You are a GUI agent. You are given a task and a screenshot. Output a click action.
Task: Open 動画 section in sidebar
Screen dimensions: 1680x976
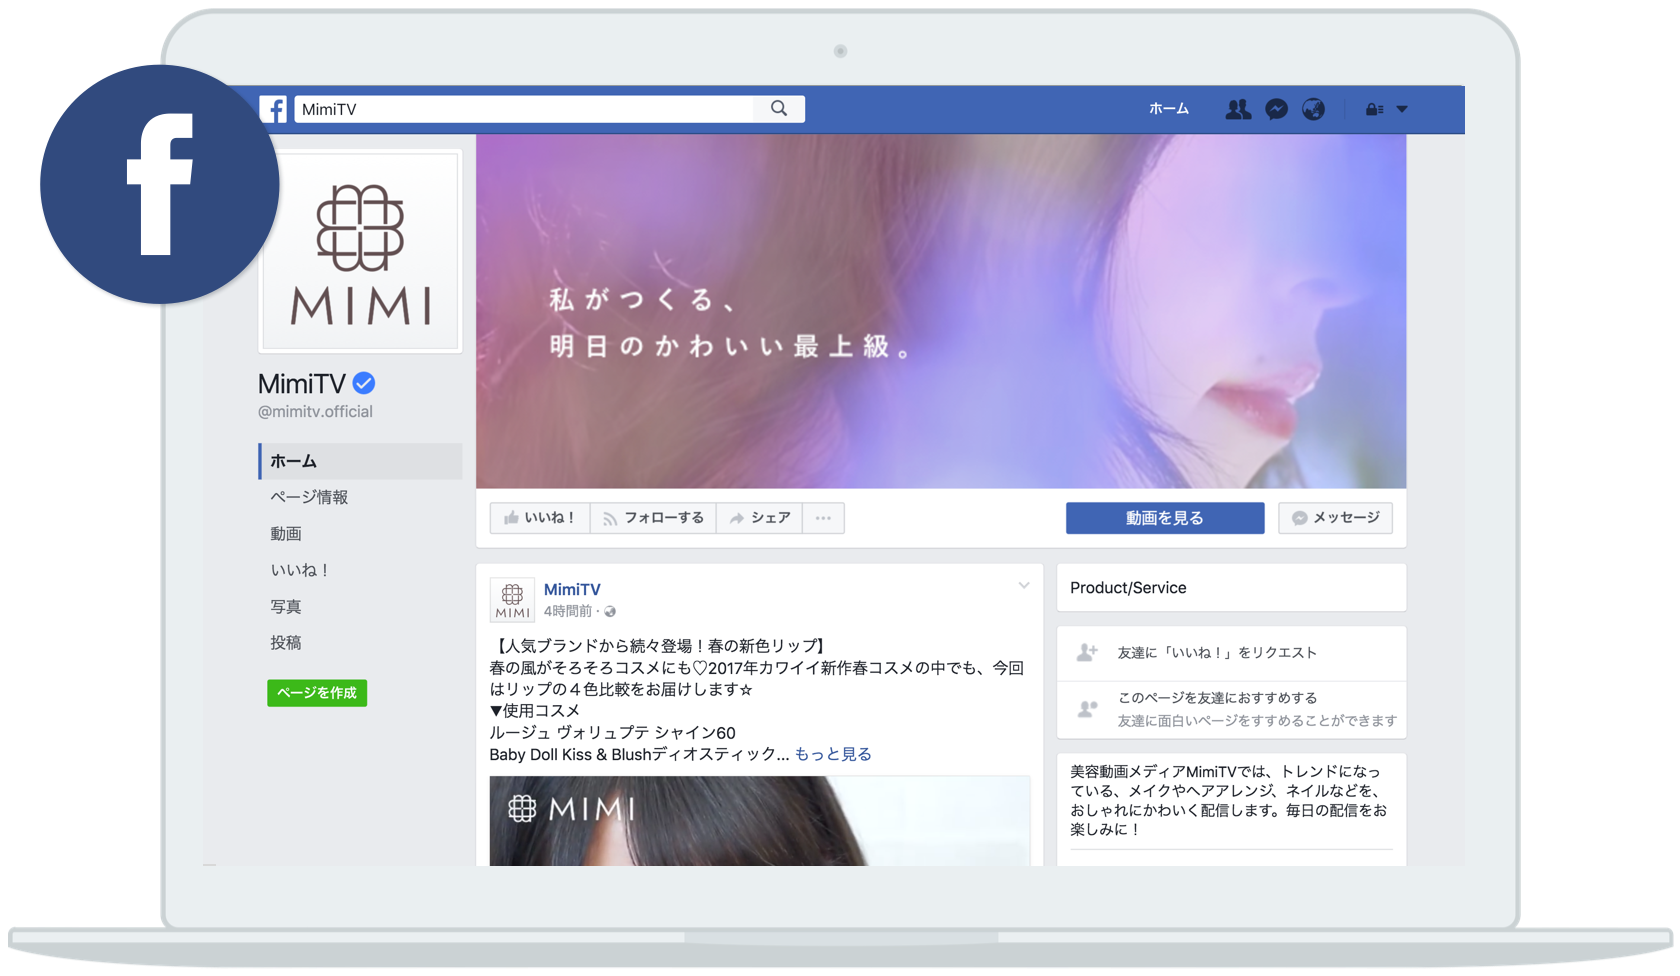(286, 534)
